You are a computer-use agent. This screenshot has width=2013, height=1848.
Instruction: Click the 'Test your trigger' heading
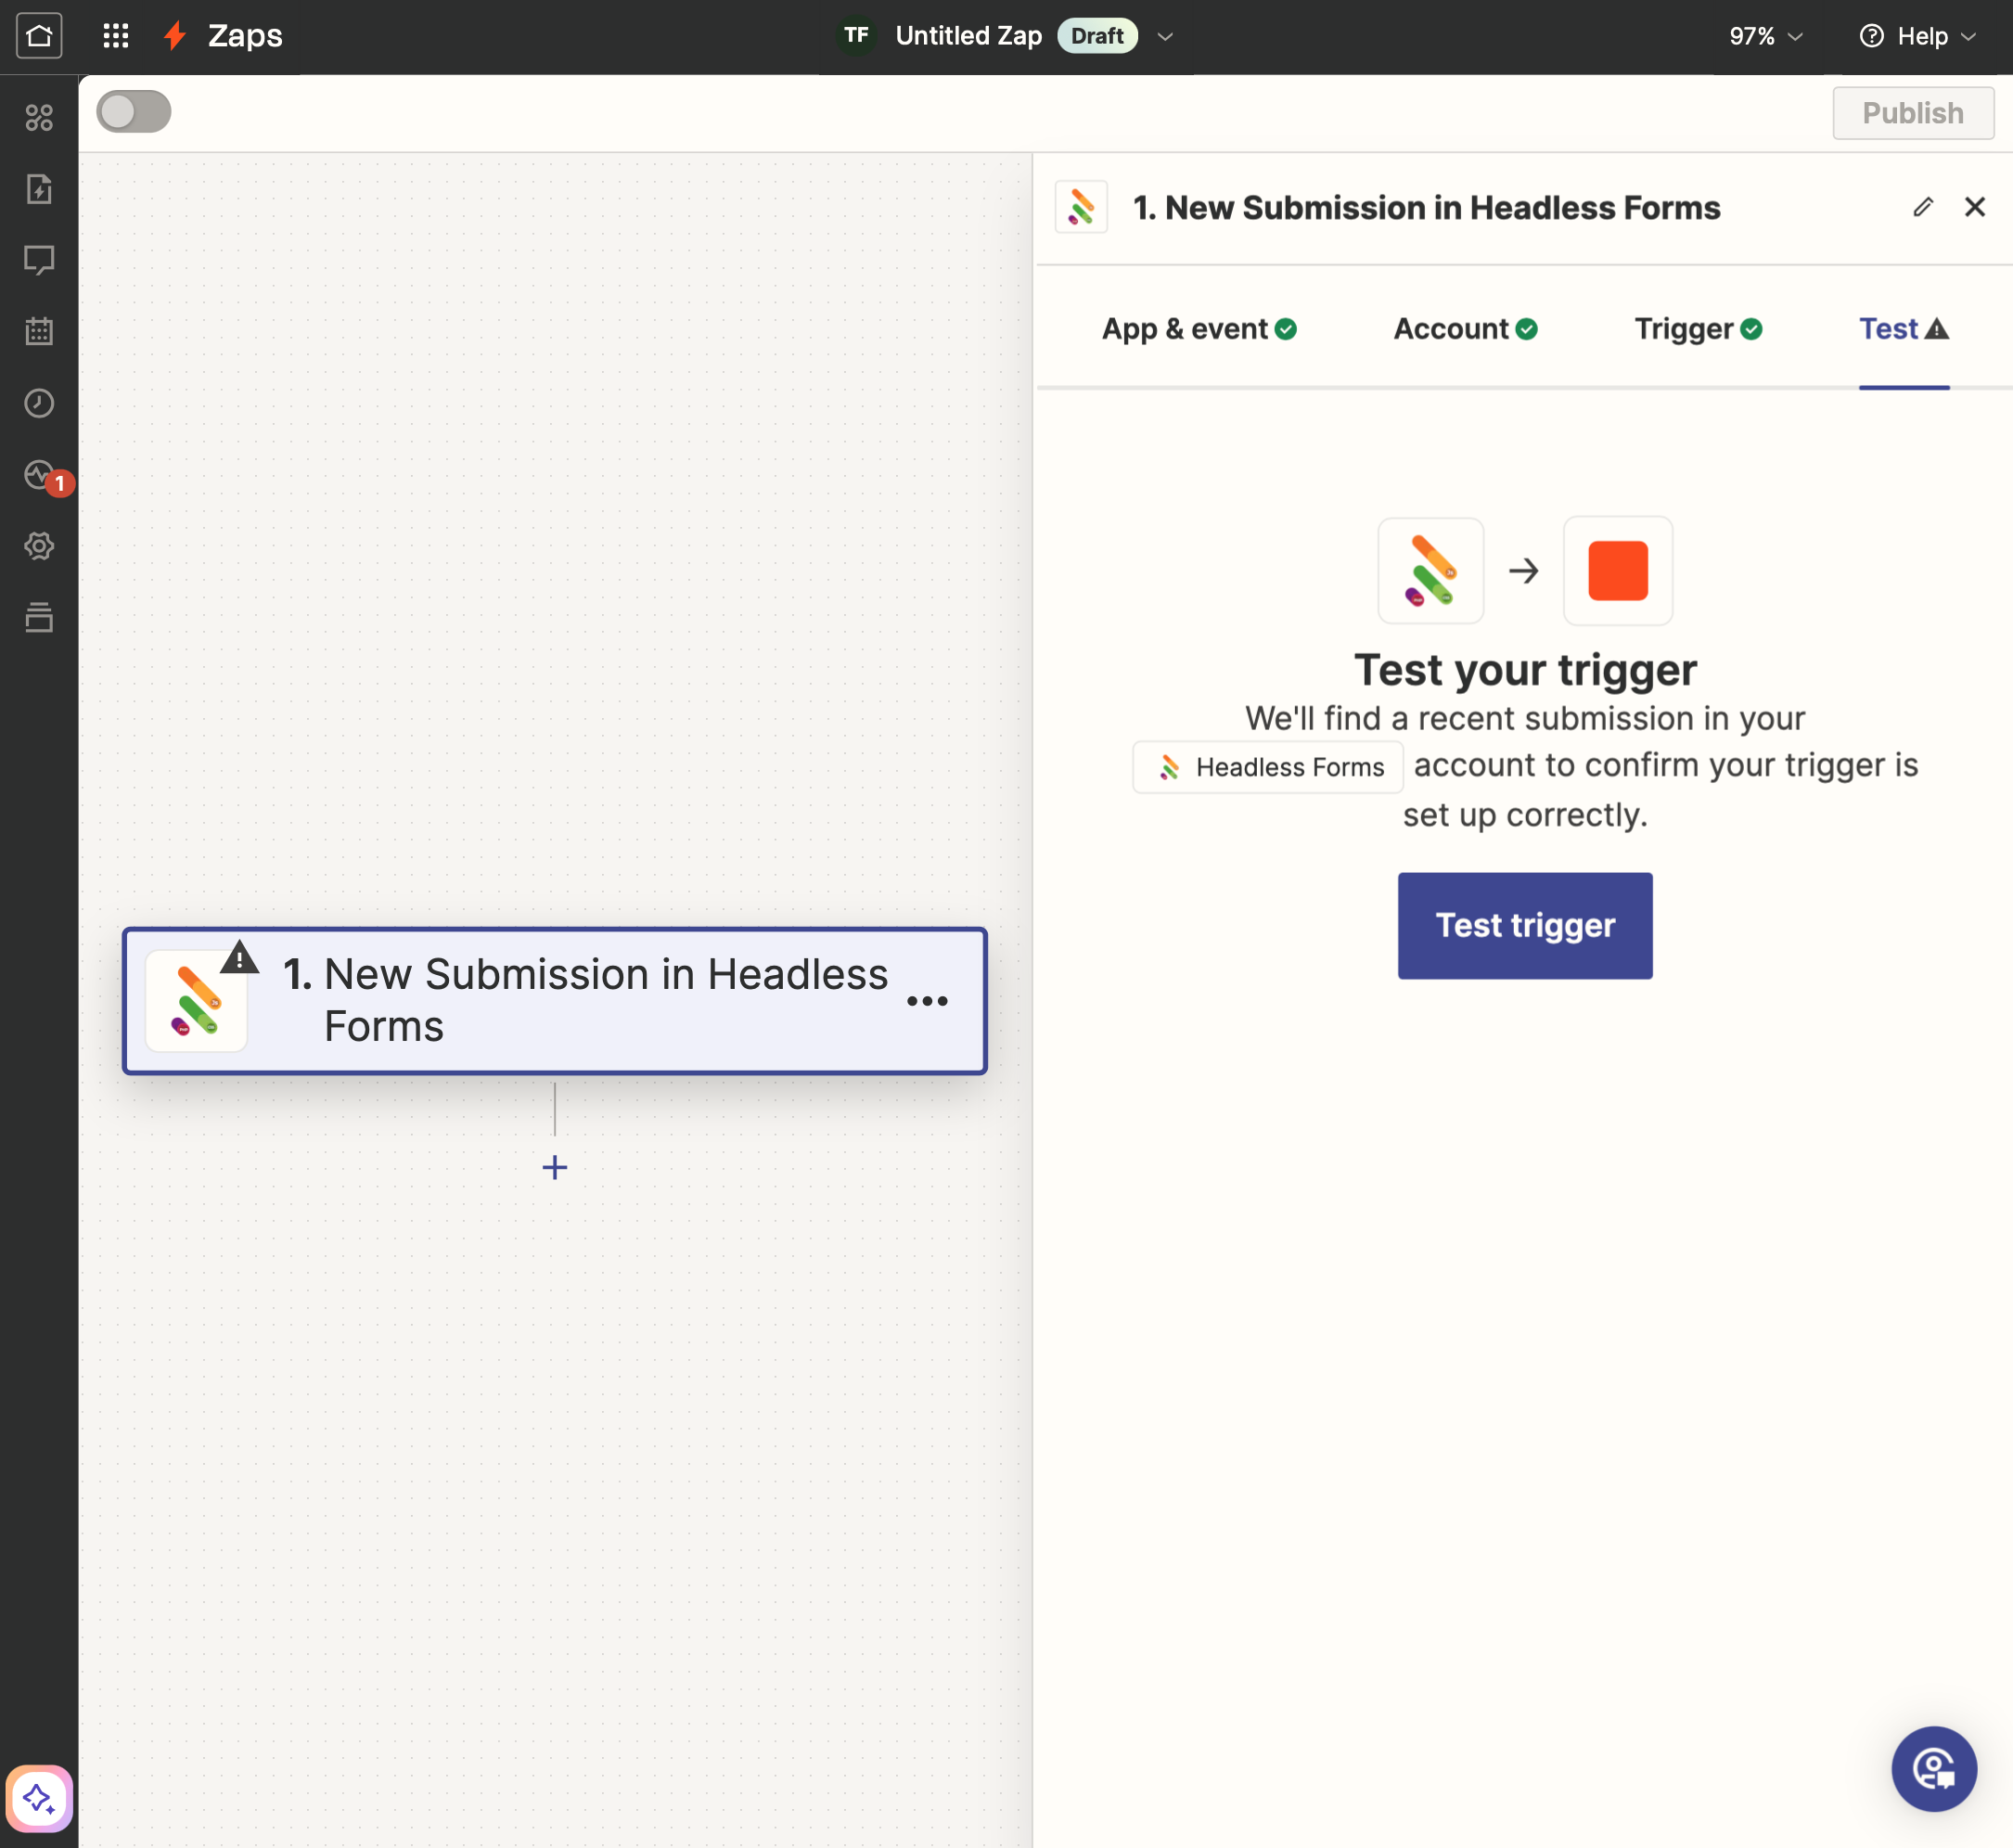pos(1525,670)
